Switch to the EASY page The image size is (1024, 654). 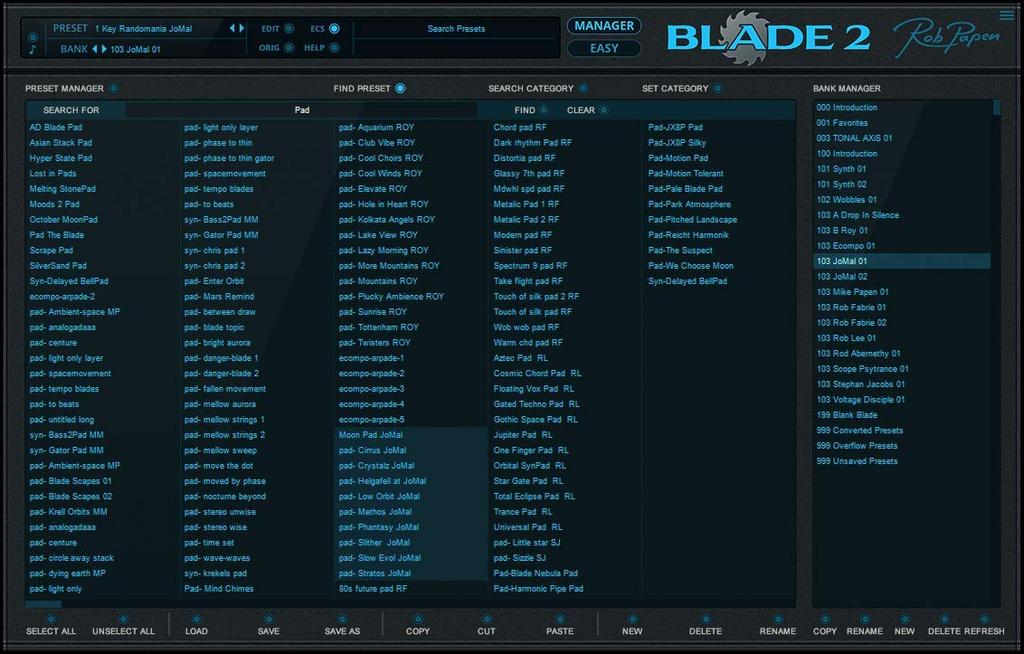tap(604, 48)
